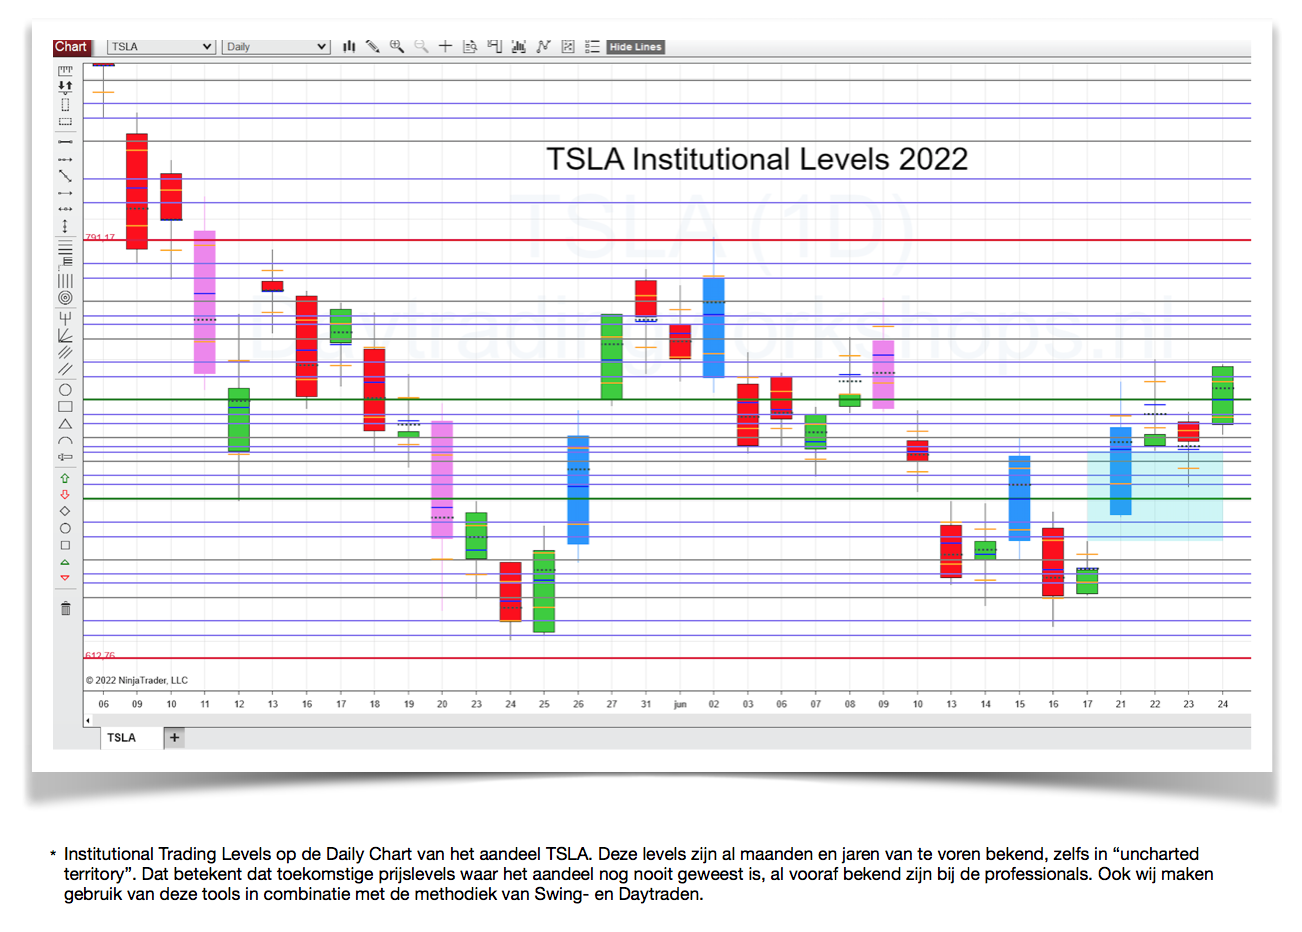Image resolution: width=1302 pixels, height=932 pixels.
Task: Select the vertical dashed region highlight tool
Action: 65,104
